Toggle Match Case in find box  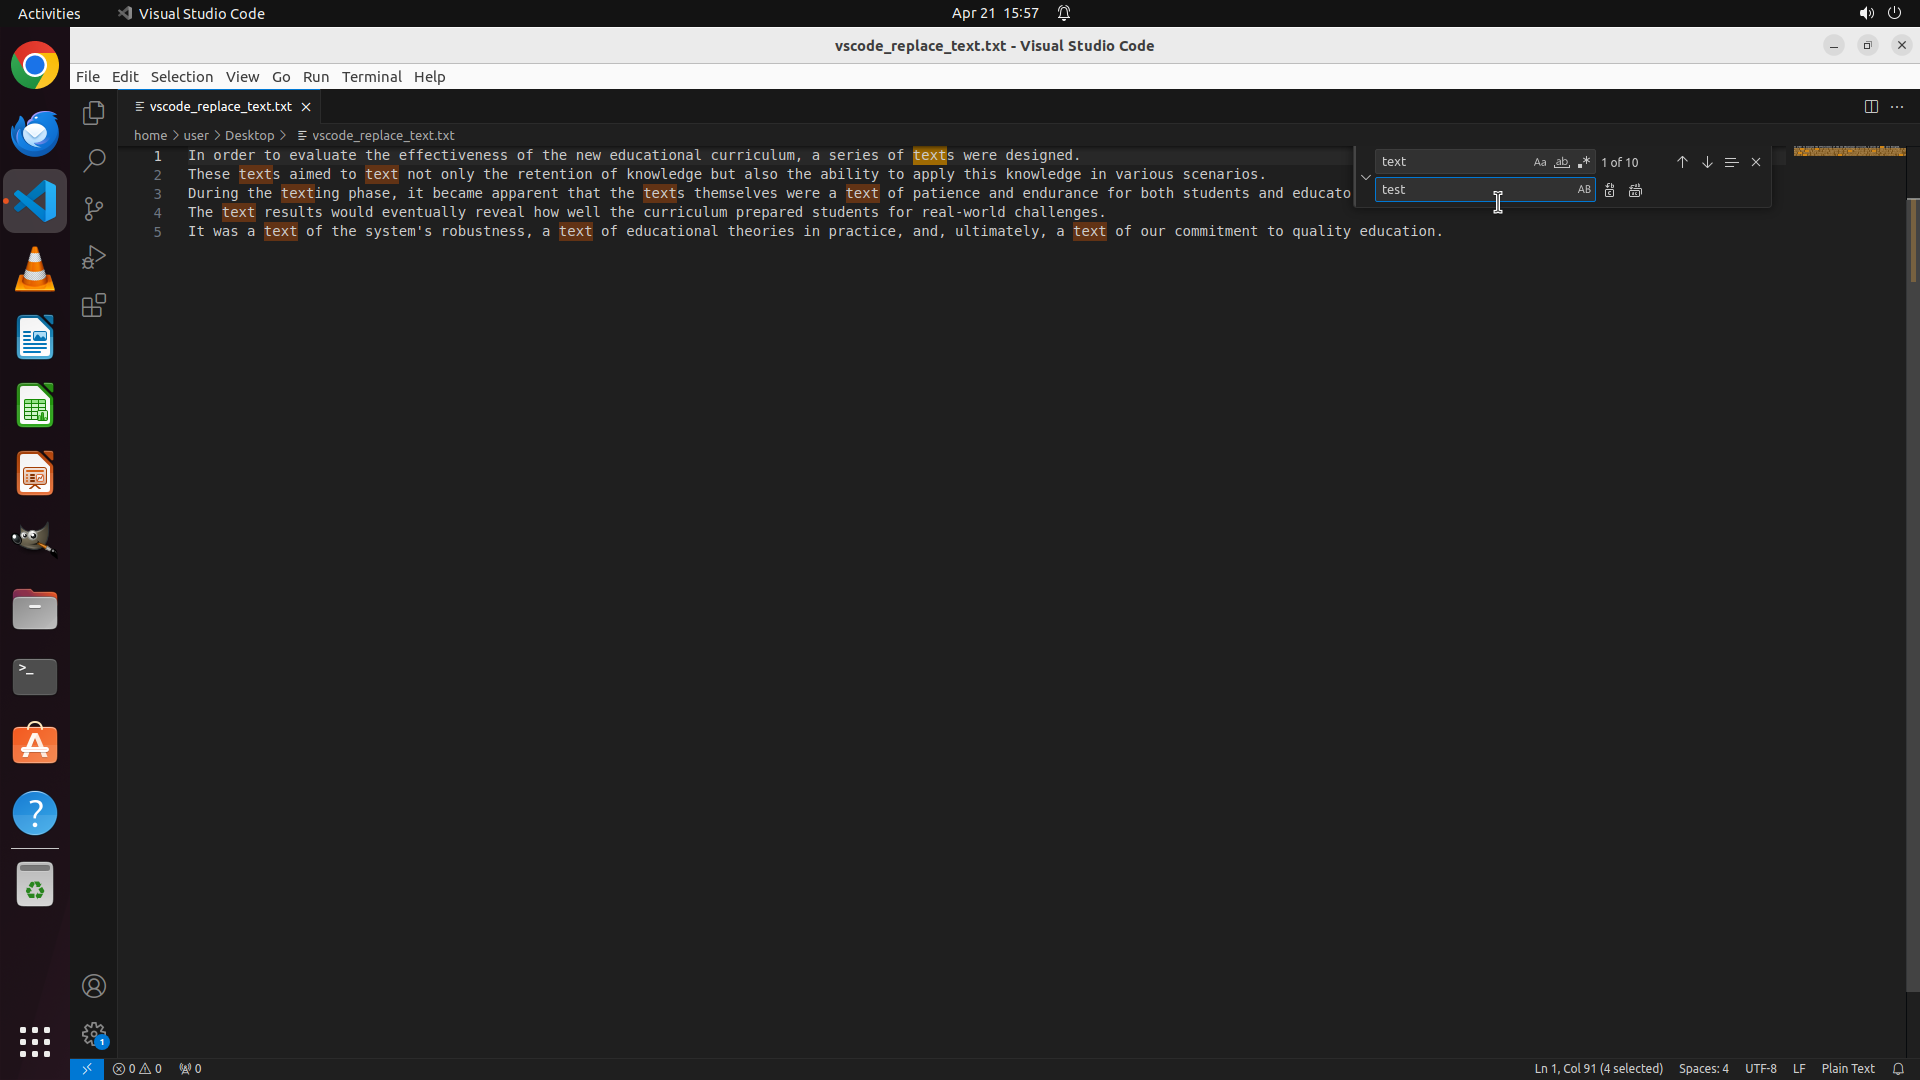tap(1540, 162)
